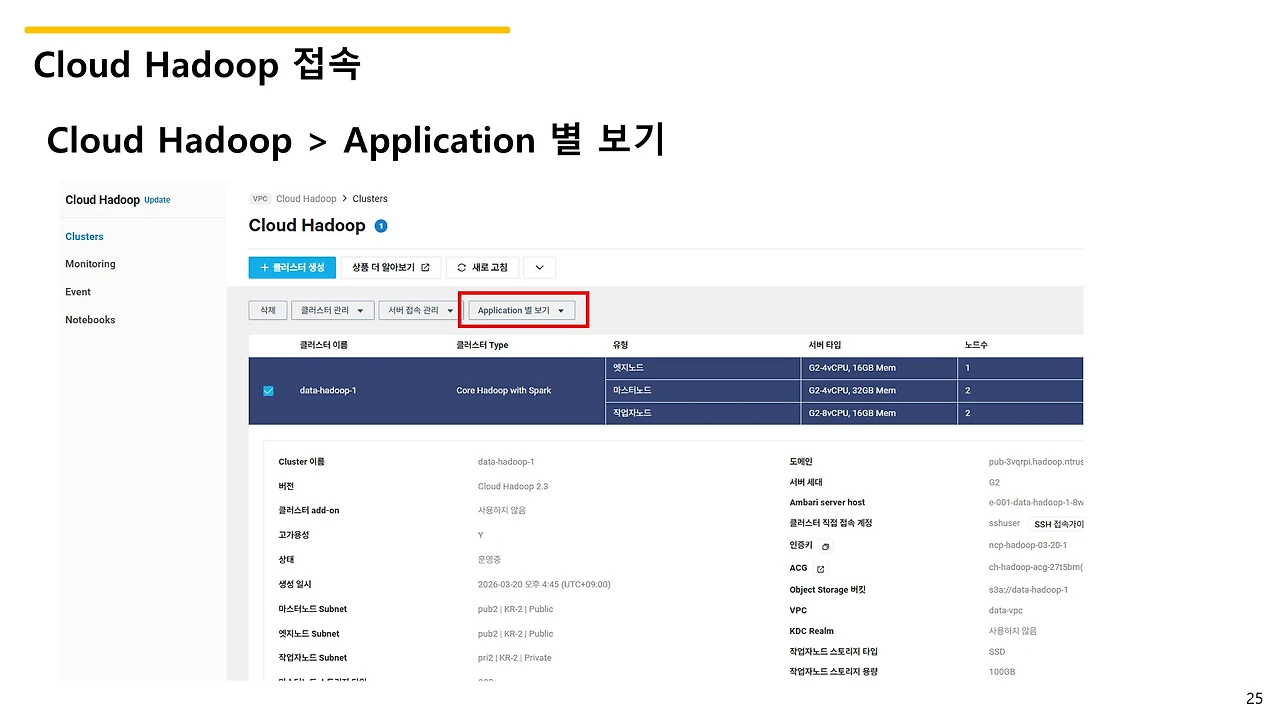This screenshot has width=1280, height=720.
Task: Click the VPC badge in the breadcrumb
Action: click(260, 198)
